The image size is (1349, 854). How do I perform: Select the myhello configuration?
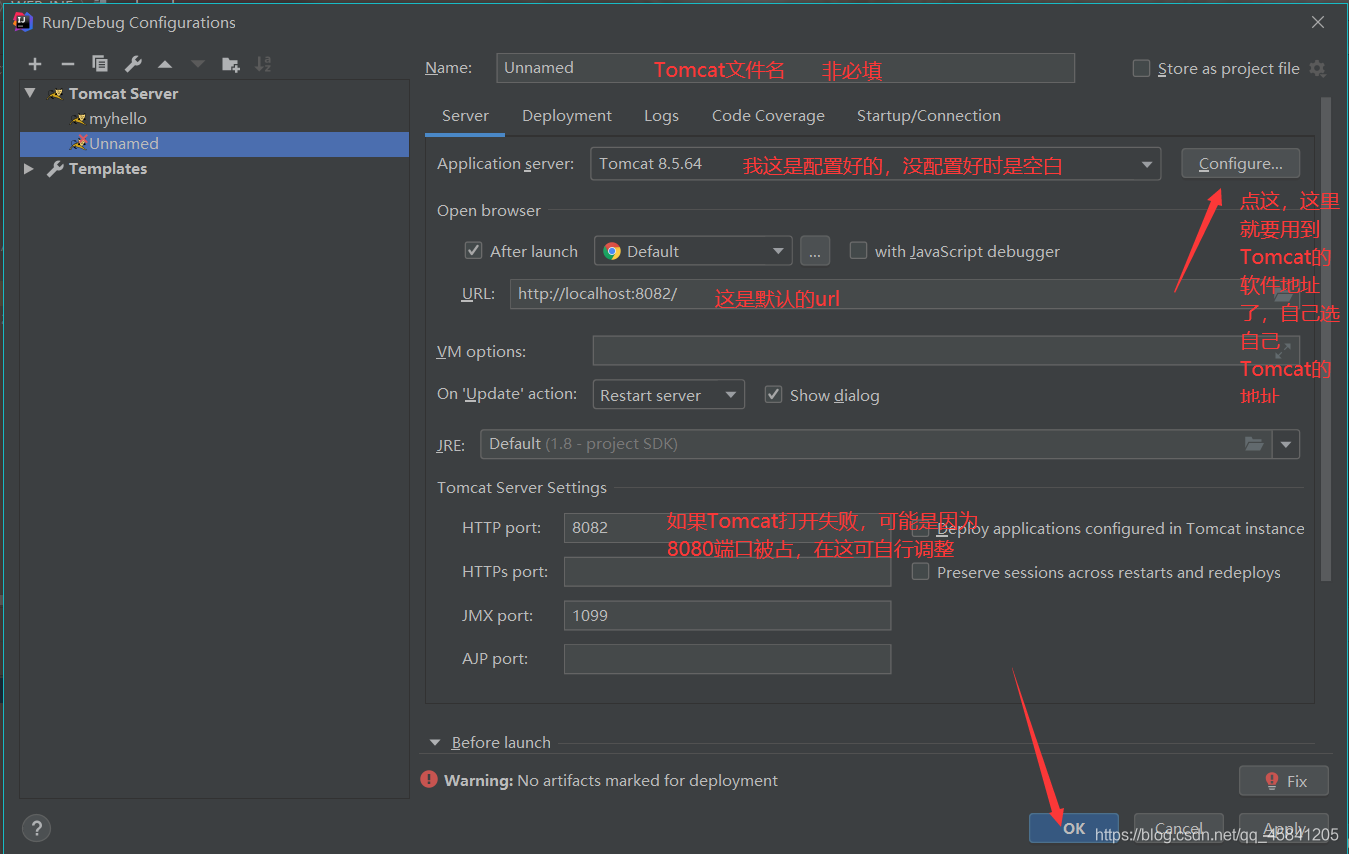[118, 118]
